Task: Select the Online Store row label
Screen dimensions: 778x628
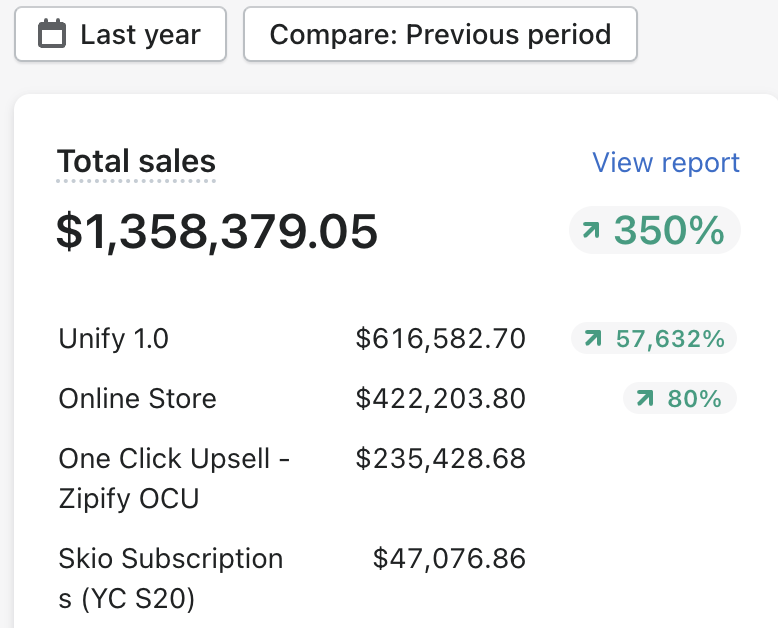Action: [x=137, y=398]
